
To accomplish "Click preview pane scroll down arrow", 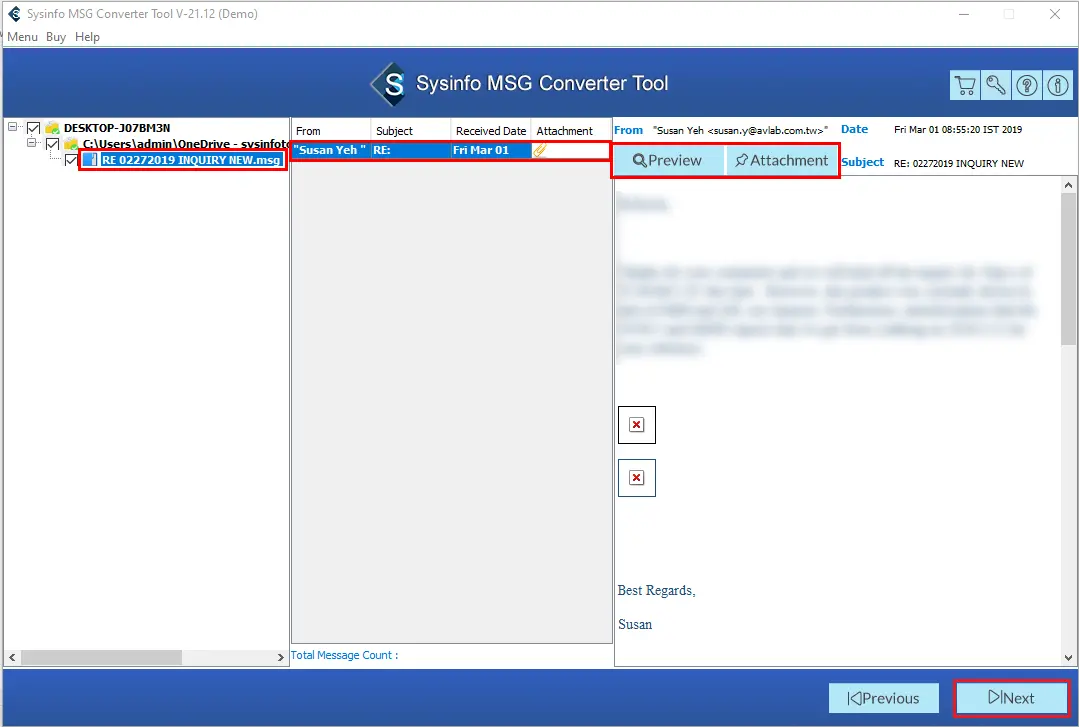I will coord(1068,657).
